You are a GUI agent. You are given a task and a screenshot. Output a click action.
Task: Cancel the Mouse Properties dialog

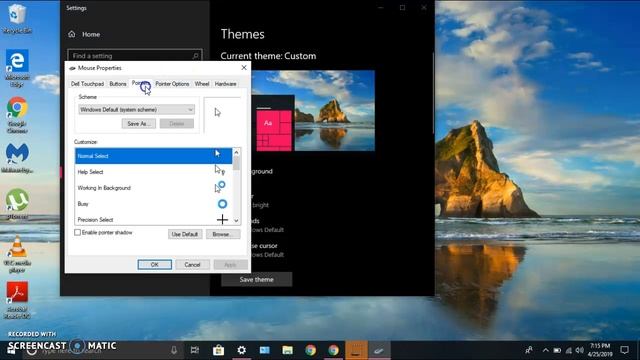click(x=192, y=264)
